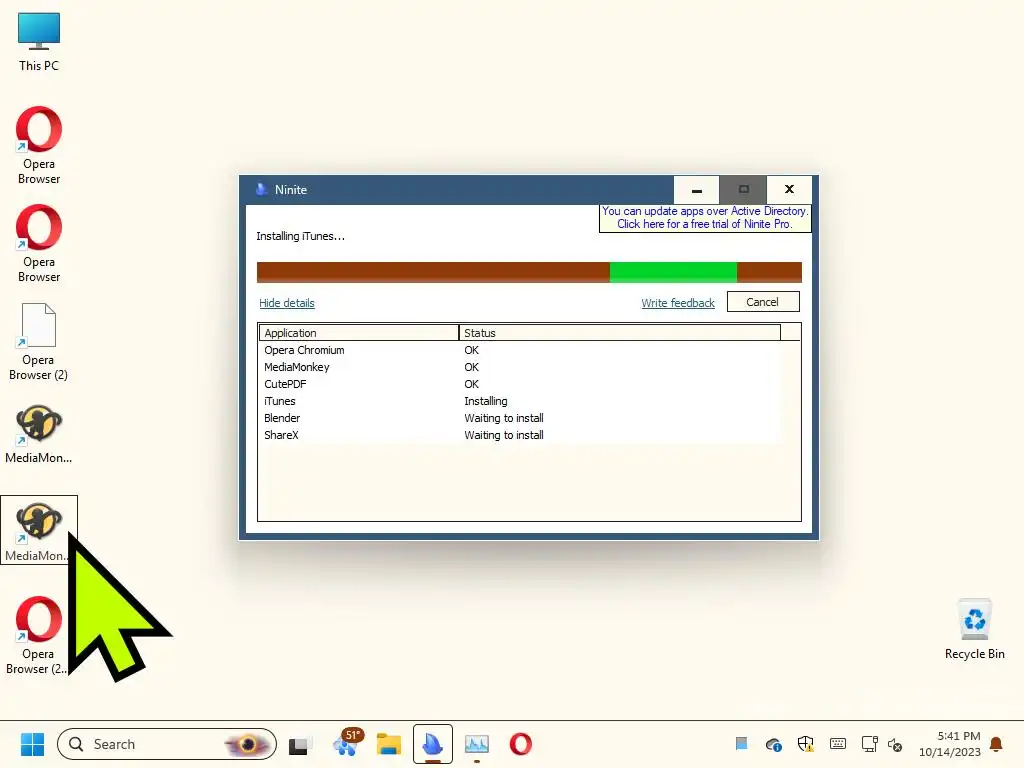Open the Opera Browser shortcut above the blank-file icon
This screenshot has width=1024, height=768.
coord(39,243)
